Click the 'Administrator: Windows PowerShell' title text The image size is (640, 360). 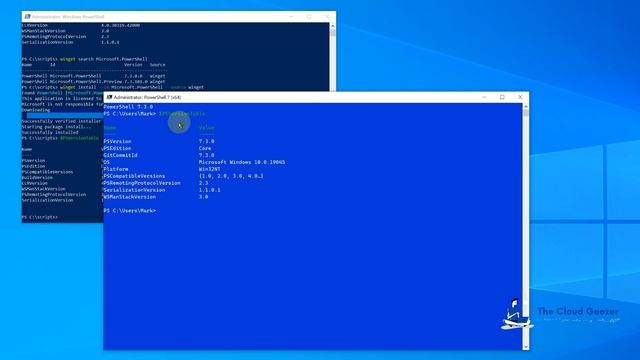coord(68,17)
